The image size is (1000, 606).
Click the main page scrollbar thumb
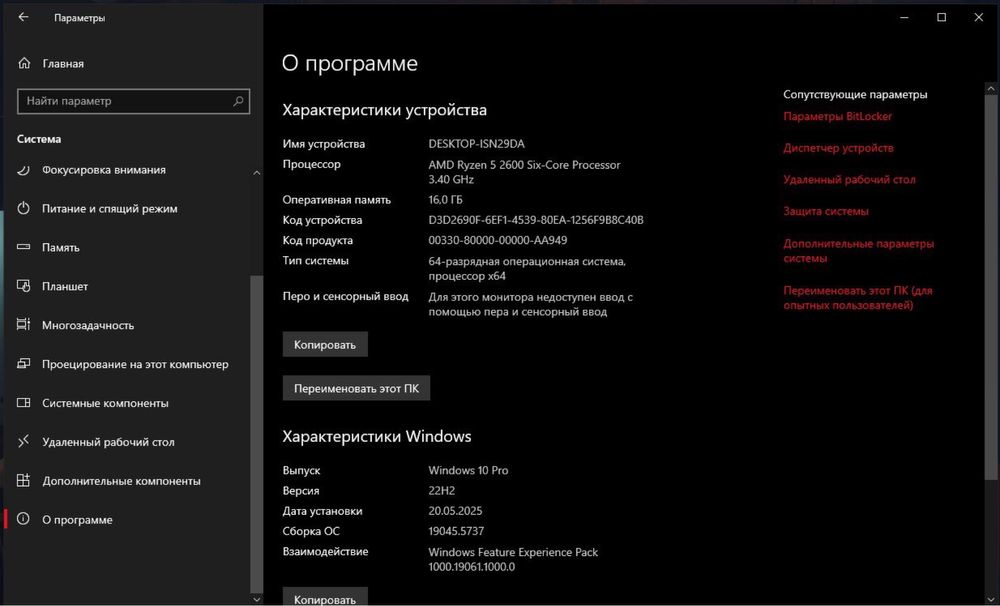coord(990,287)
